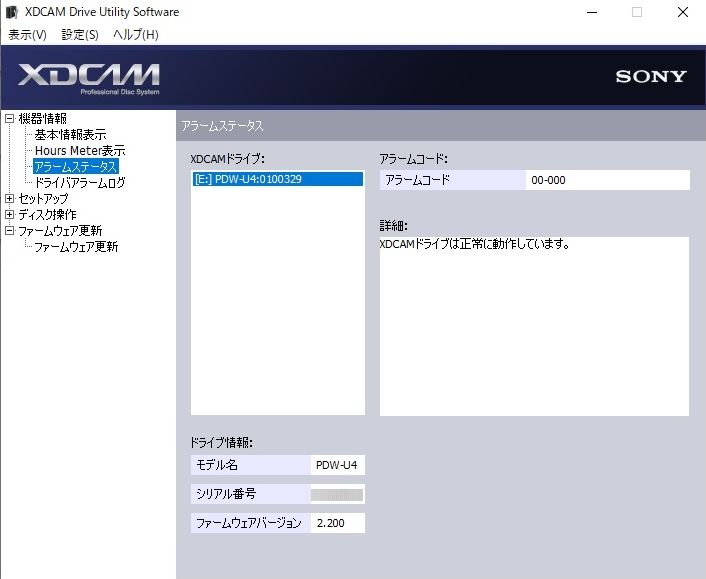The image size is (706, 579).
Task: Expand the セットアップ tree node
Action: click(x=9, y=199)
